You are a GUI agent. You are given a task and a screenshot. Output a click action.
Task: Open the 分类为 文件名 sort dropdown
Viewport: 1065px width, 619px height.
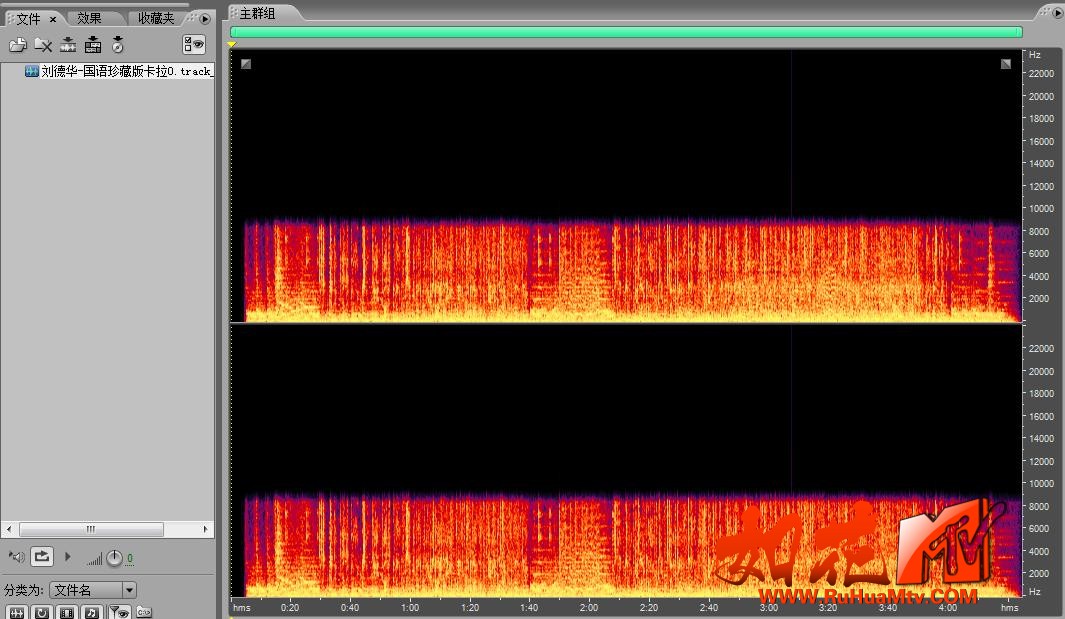(93, 590)
